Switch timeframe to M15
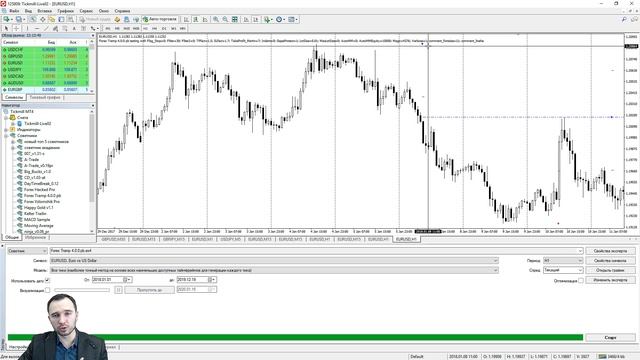Viewport: 640px width, 360px height. [x=127, y=28]
